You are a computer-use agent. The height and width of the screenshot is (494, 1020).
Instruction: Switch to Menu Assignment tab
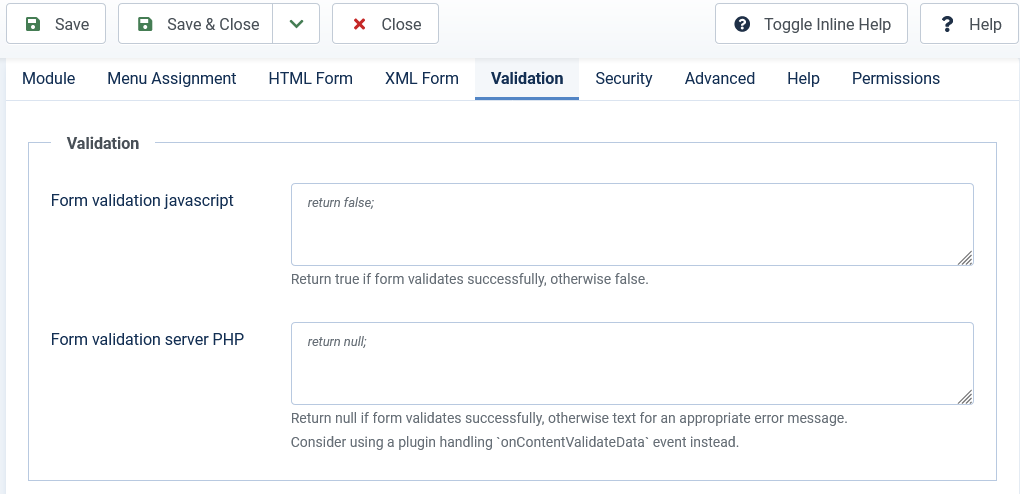tap(172, 79)
